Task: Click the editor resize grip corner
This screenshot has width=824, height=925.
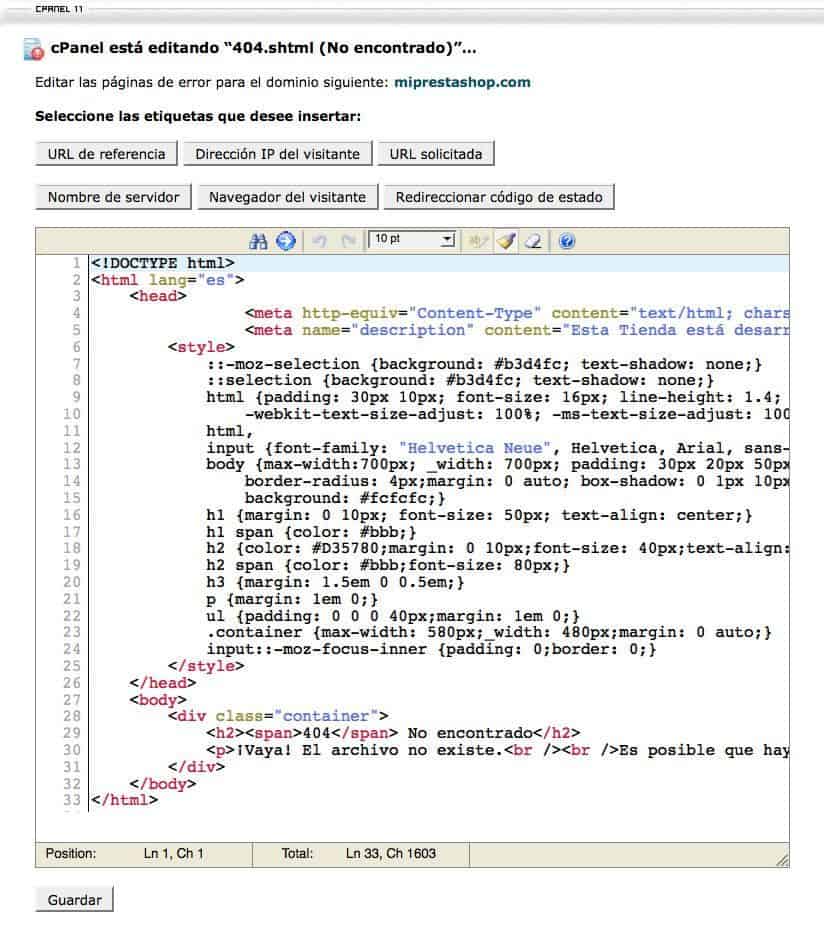Action: (x=782, y=860)
